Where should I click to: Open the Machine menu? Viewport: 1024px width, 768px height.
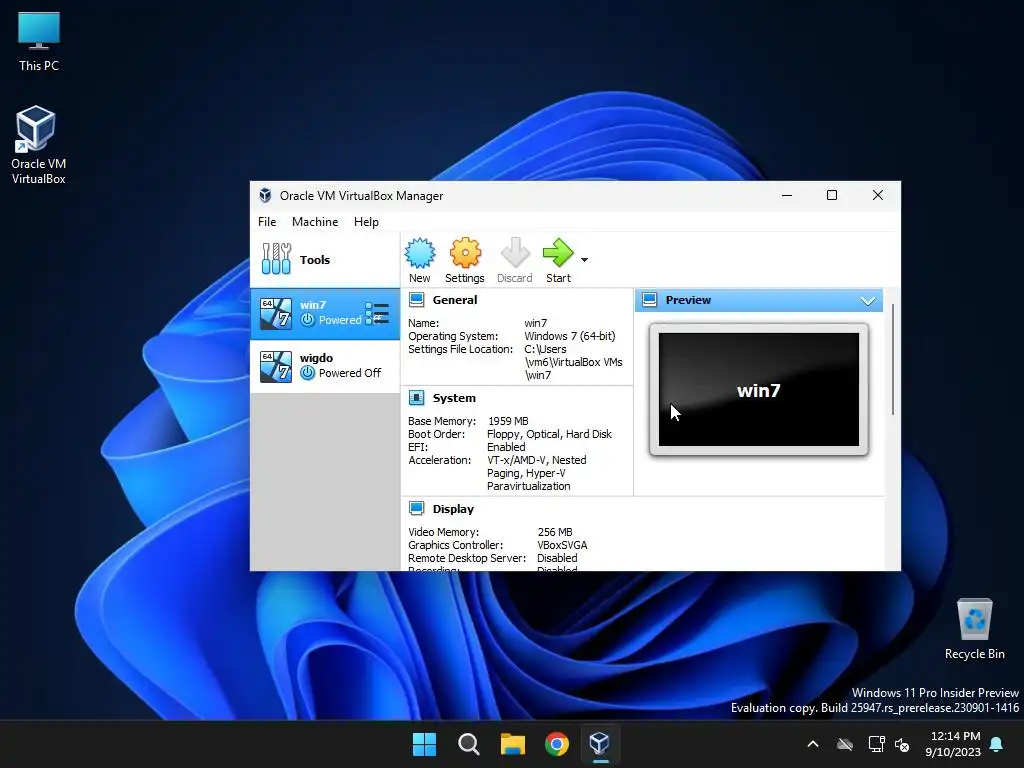(x=315, y=222)
